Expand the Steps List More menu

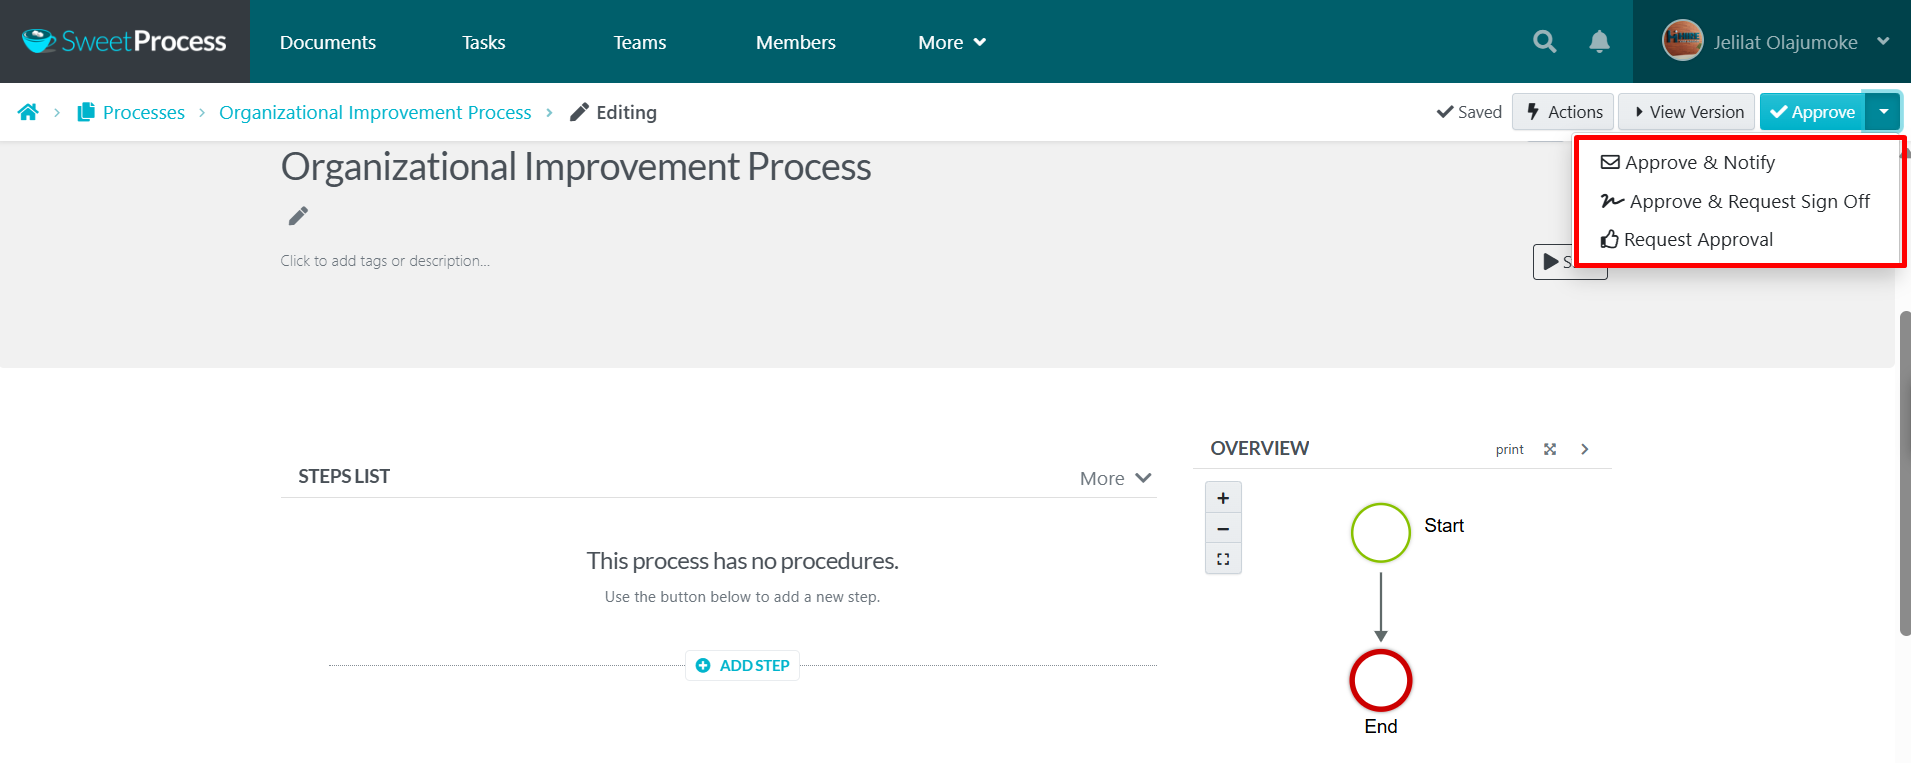click(x=1116, y=478)
